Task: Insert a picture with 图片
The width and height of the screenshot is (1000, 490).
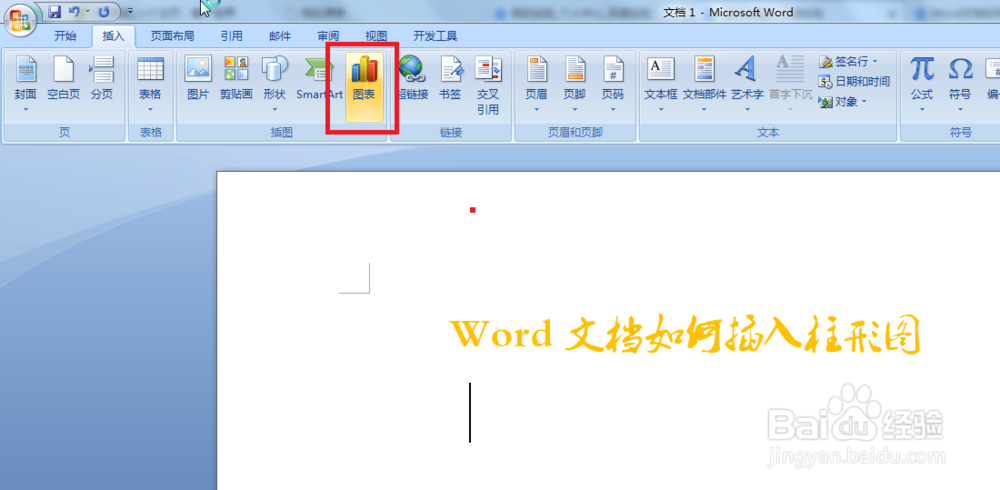Action: [198, 78]
